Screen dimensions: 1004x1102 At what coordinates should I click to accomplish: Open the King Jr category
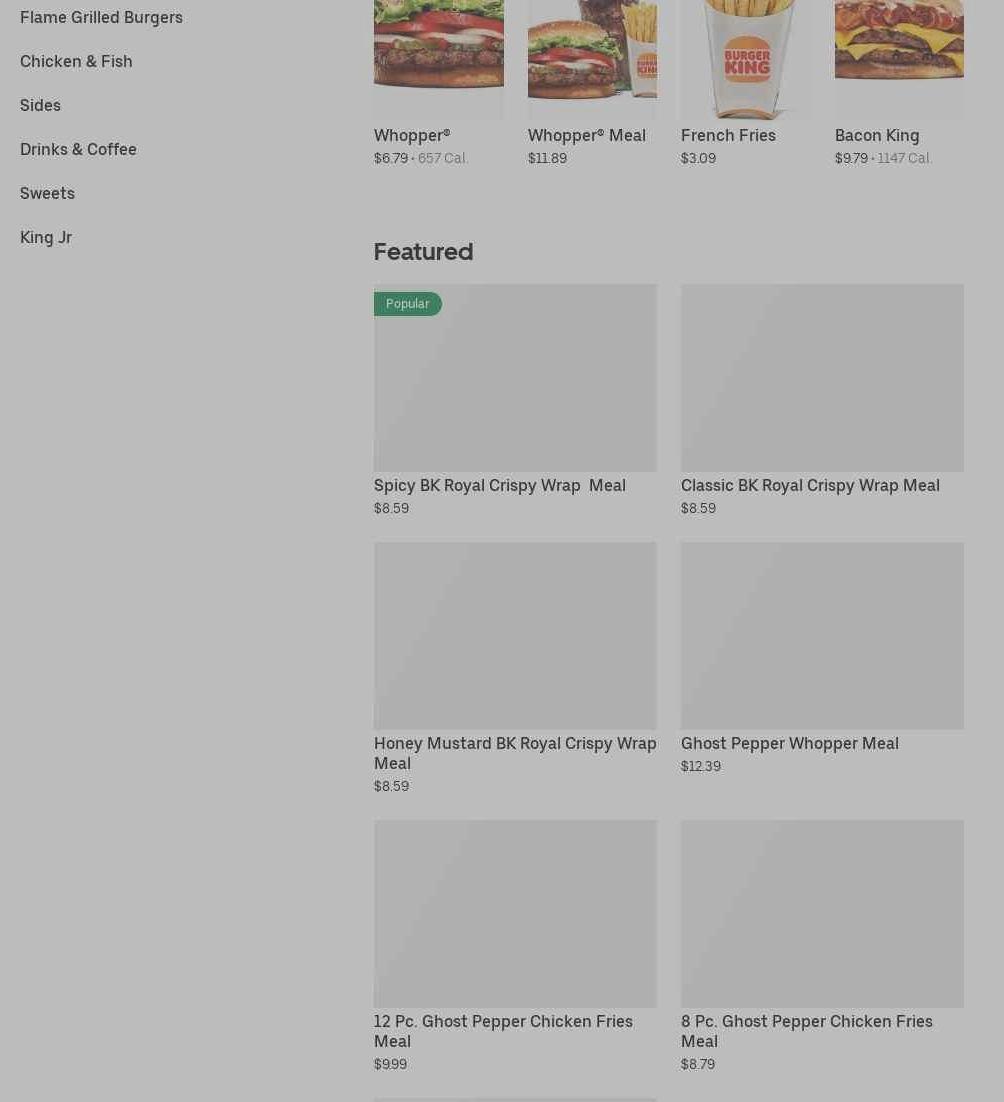[x=46, y=238]
